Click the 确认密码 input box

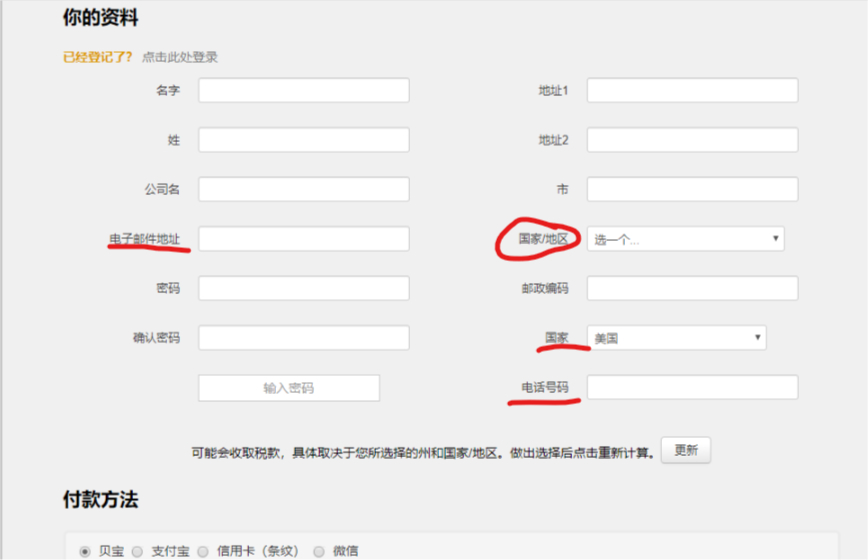click(x=303, y=338)
